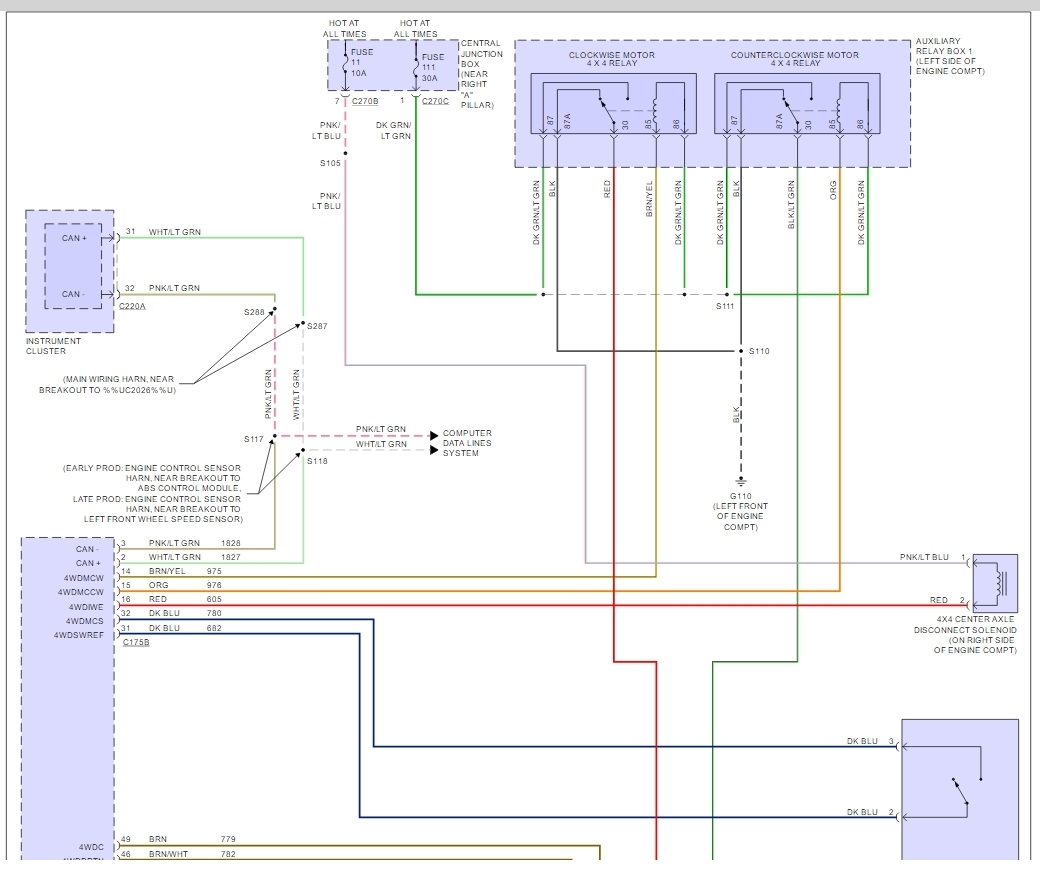Open the C270B connector reference
The image size is (1040, 870).
point(365,101)
